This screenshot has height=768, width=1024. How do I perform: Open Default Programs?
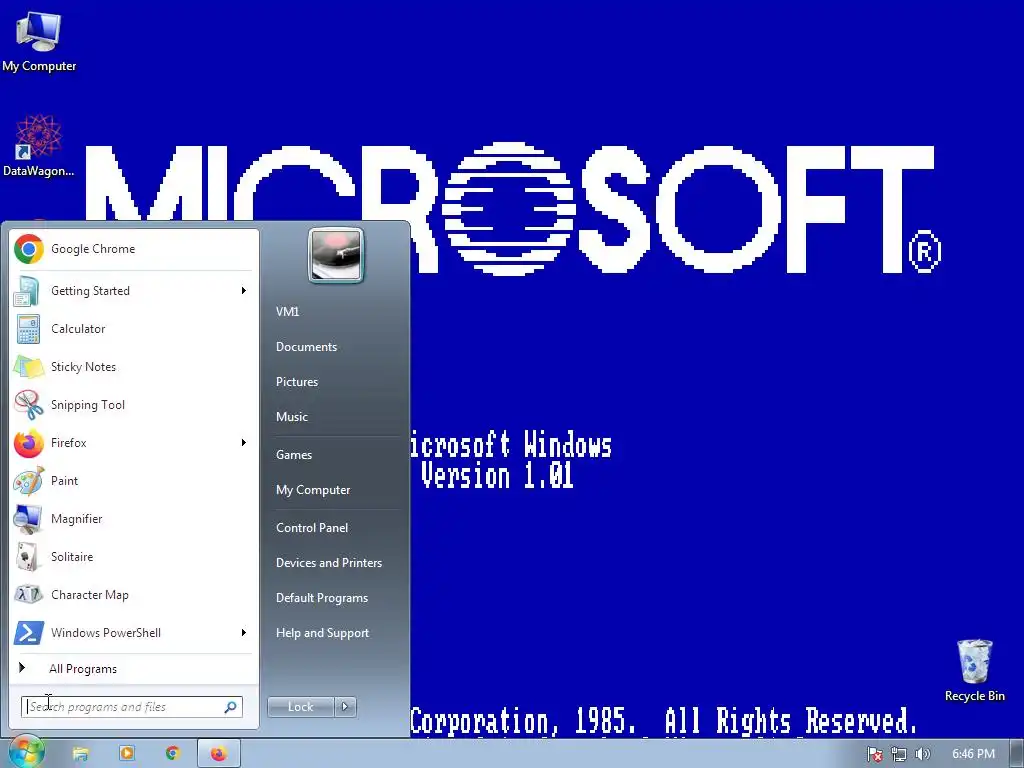click(x=322, y=598)
